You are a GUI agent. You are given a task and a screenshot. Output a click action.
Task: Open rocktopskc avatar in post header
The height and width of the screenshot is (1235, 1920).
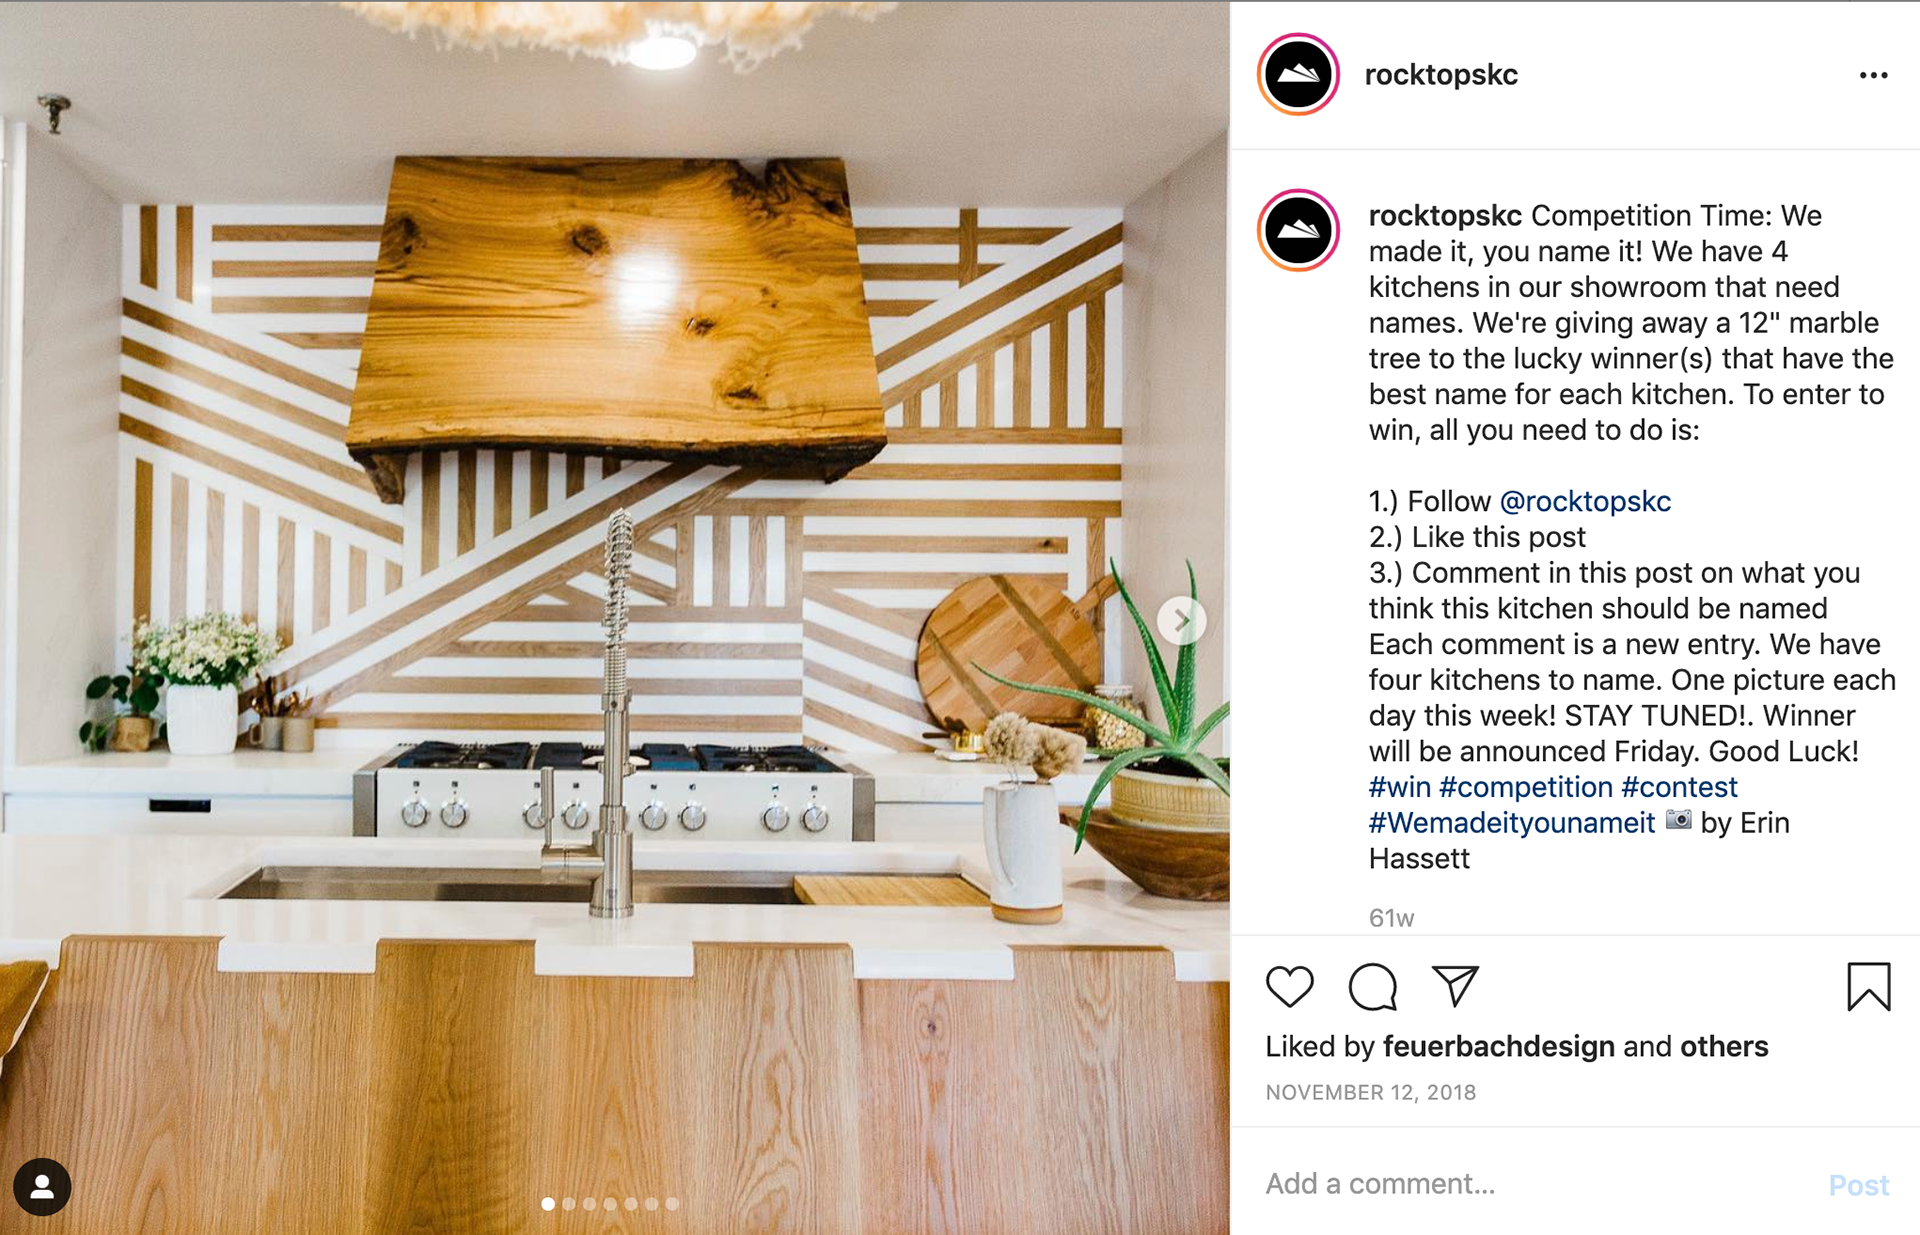[x=1298, y=74]
